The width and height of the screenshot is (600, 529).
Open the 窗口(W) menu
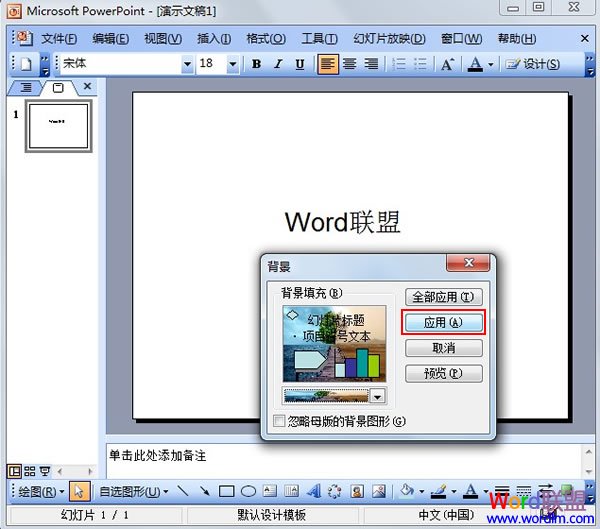tap(461, 39)
